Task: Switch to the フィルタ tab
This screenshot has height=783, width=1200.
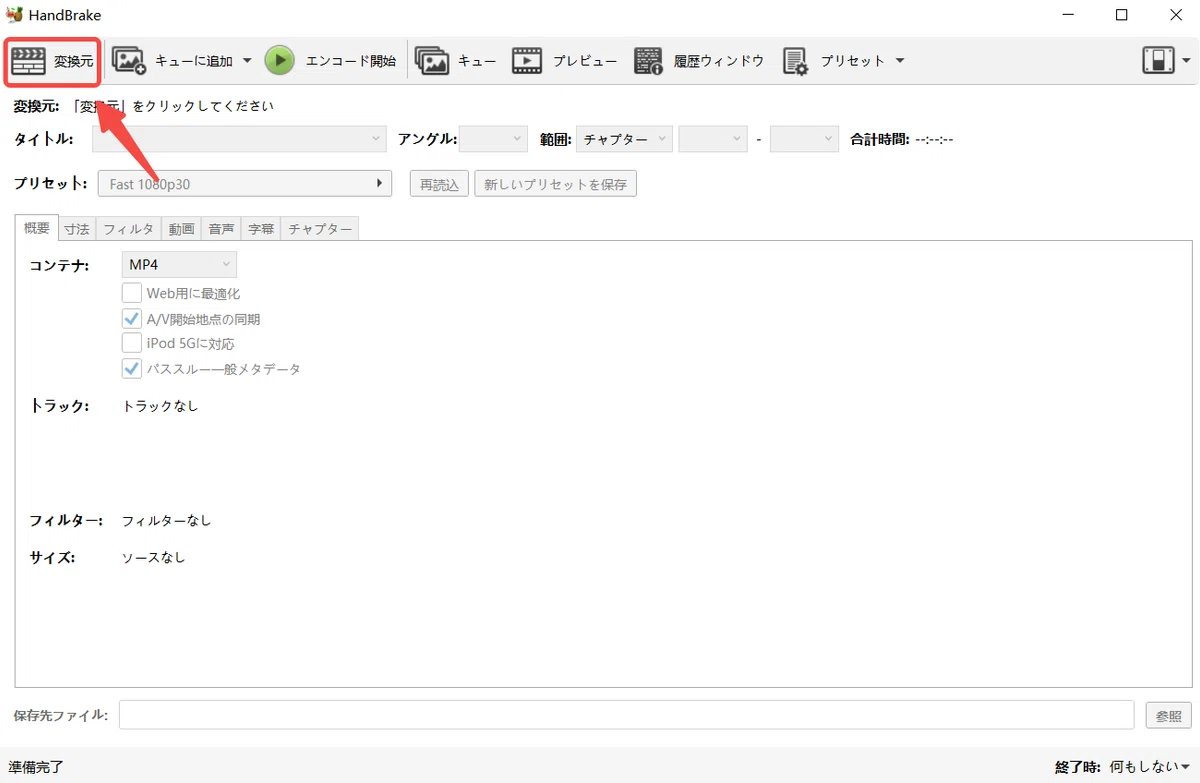Action: pyautogui.click(x=128, y=229)
